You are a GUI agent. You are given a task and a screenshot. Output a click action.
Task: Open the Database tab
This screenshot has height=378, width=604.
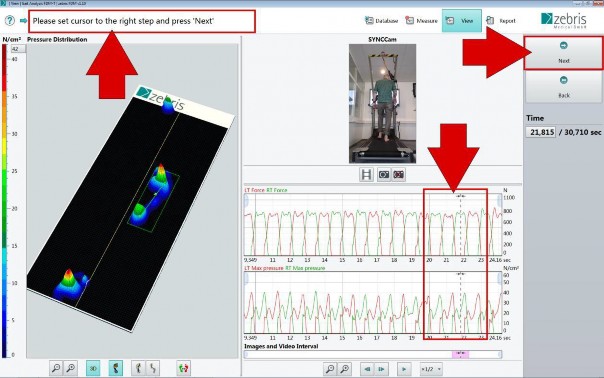click(381, 20)
